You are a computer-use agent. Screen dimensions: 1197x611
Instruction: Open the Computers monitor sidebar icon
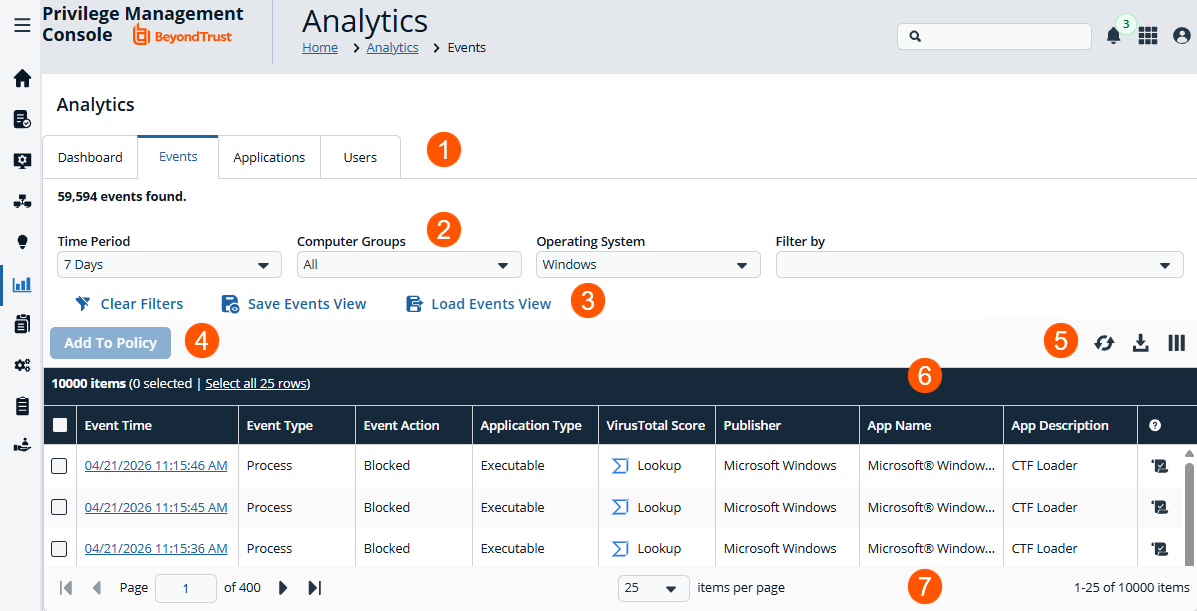click(22, 160)
